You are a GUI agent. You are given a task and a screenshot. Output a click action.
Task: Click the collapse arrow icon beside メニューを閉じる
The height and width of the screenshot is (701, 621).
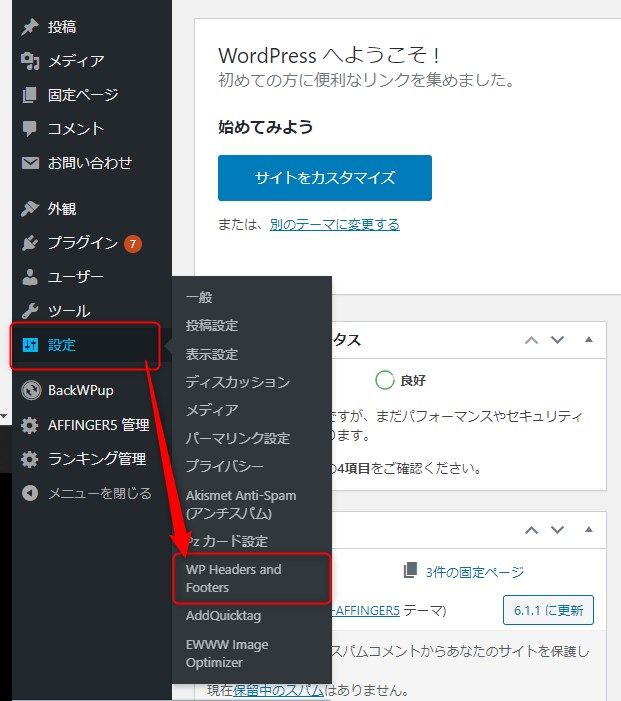pyautogui.click(x=30, y=493)
